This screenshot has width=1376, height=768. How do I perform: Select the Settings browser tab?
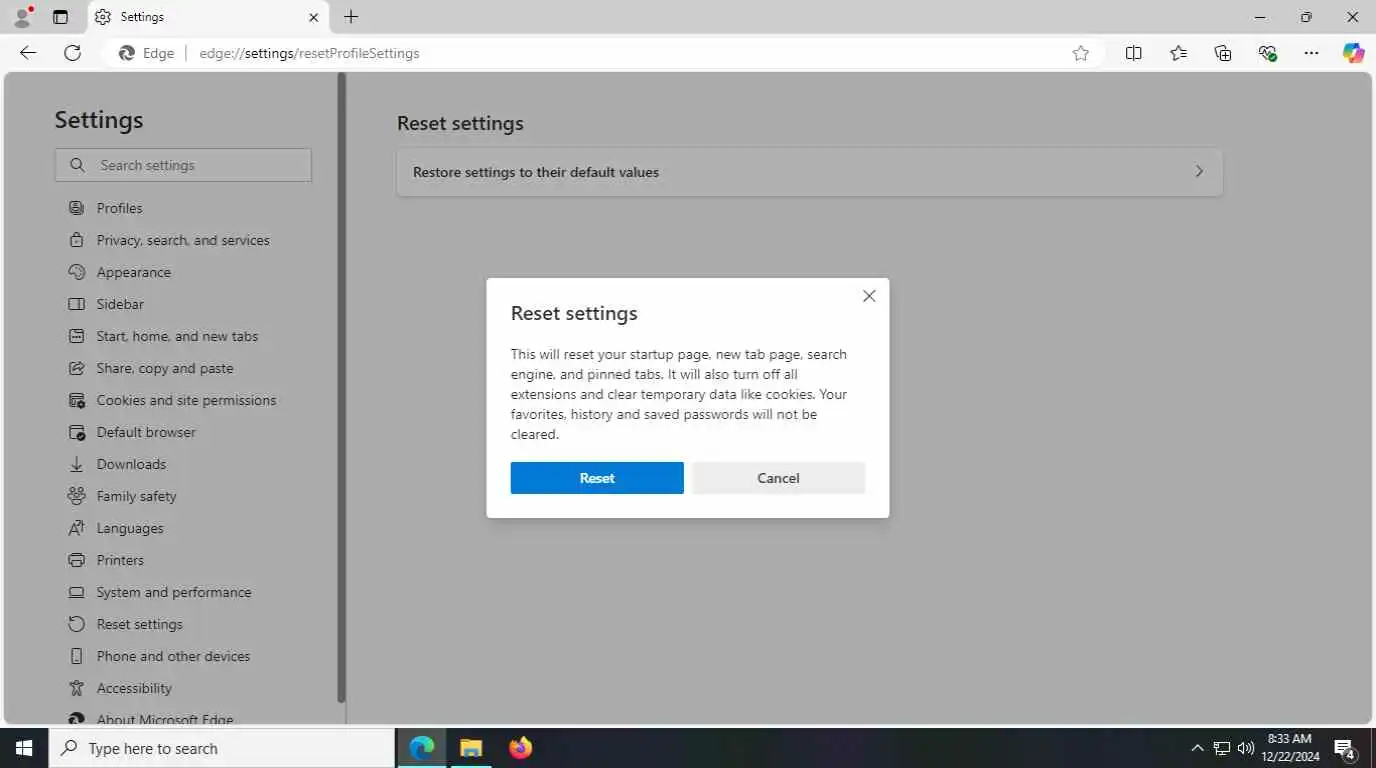tap(207, 17)
